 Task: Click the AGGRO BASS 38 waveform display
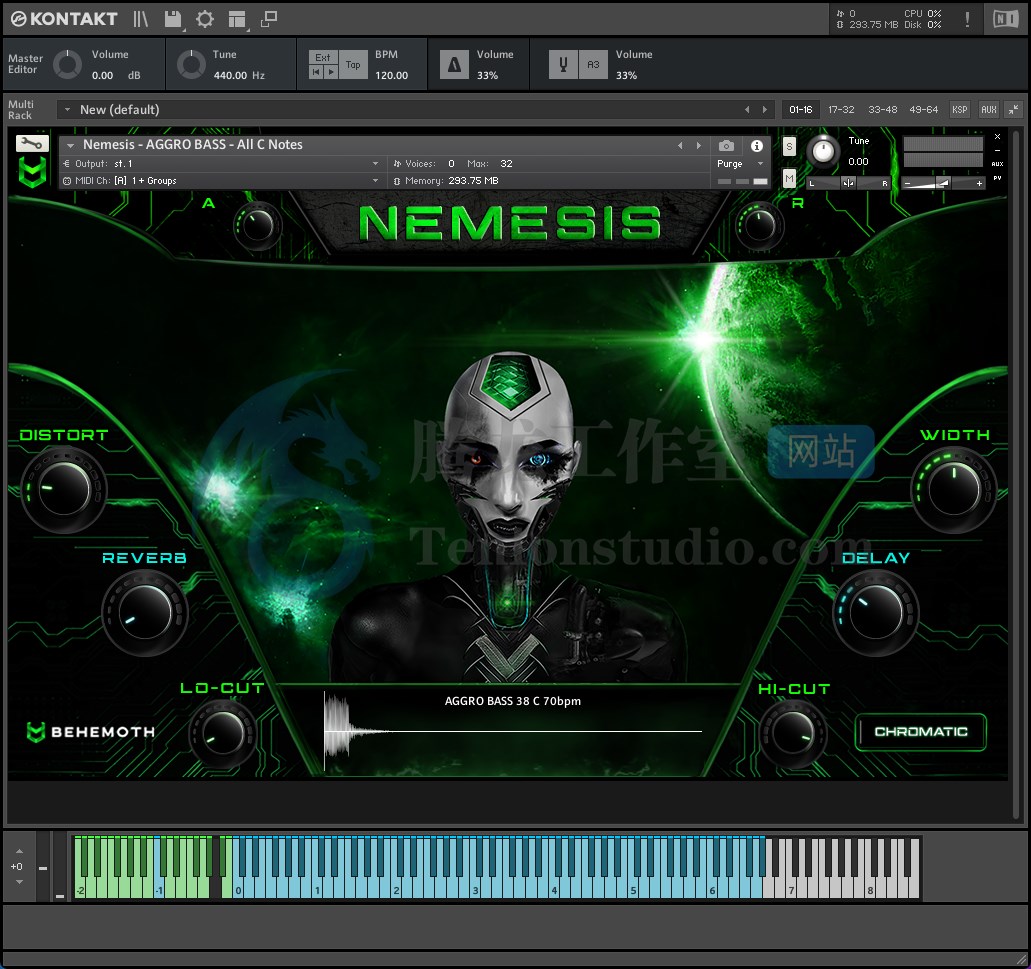tap(513, 730)
